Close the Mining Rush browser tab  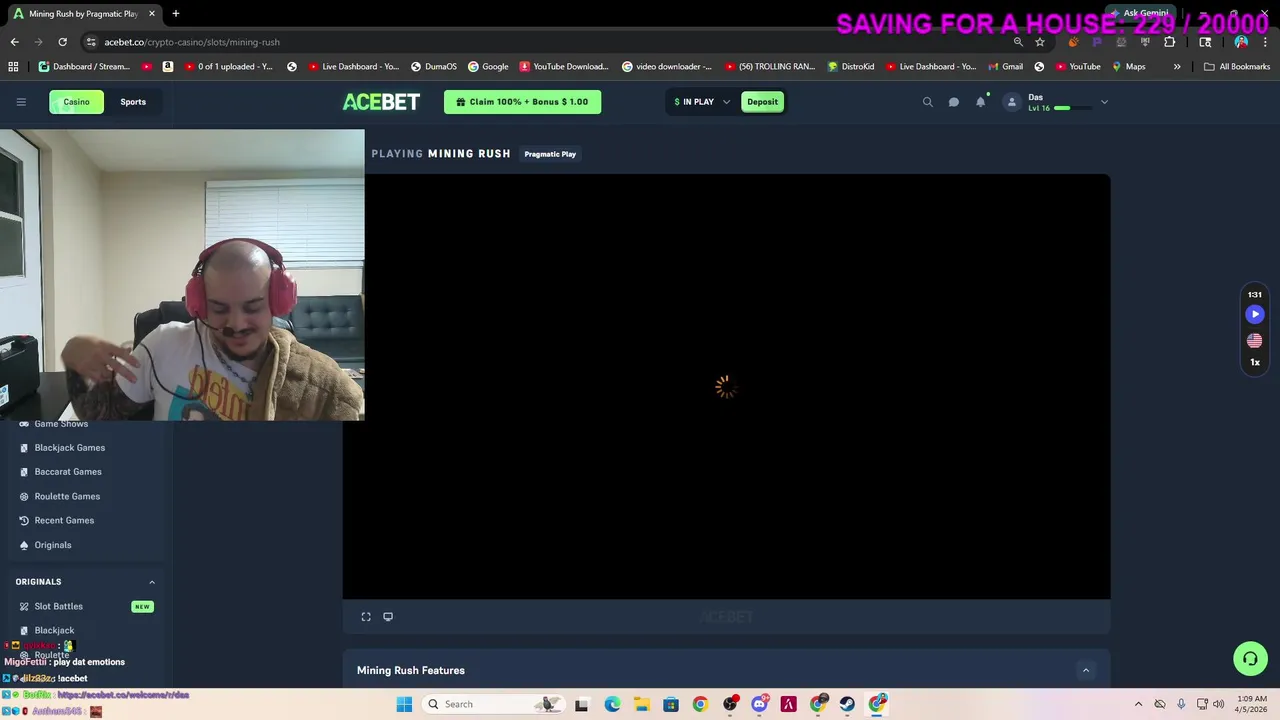[x=152, y=14]
